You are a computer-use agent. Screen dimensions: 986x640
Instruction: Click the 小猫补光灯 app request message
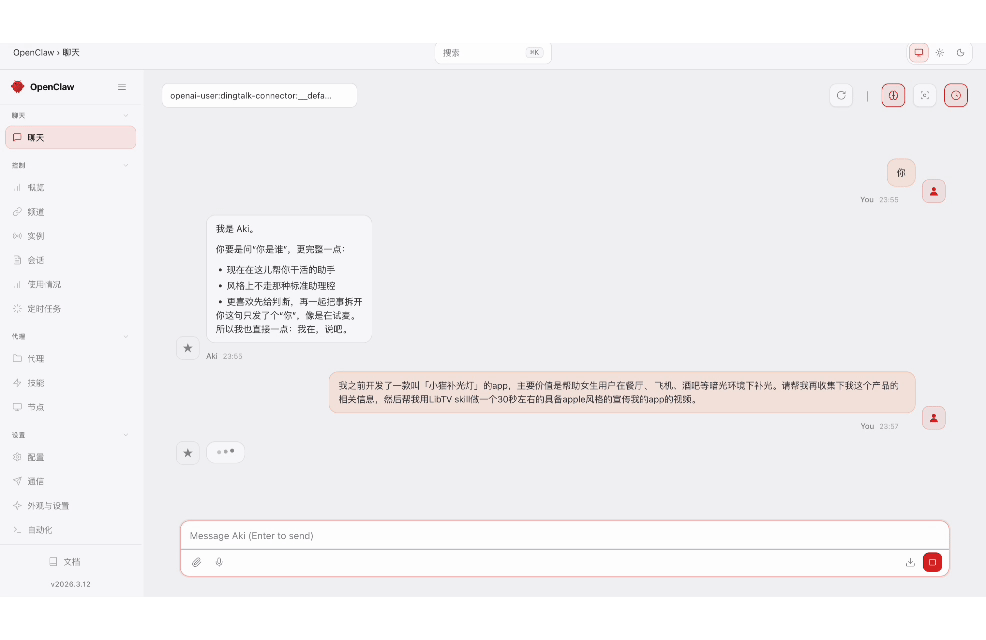tap(622, 392)
